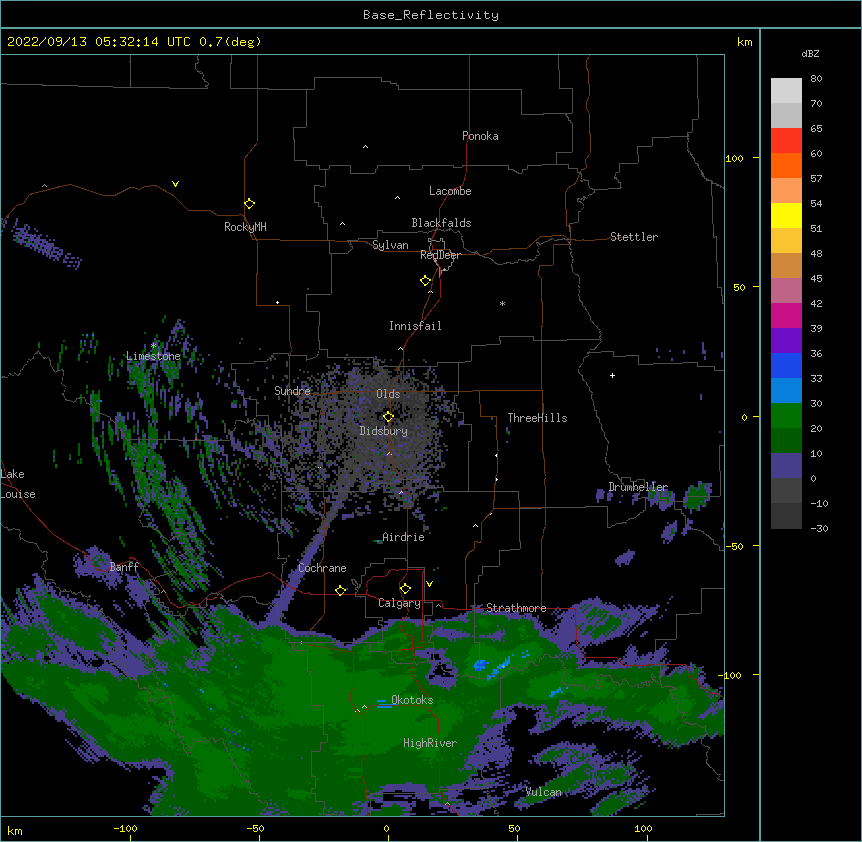Click the Didsbury town label
Image resolution: width=862 pixels, height=842 pixels.
384,431
